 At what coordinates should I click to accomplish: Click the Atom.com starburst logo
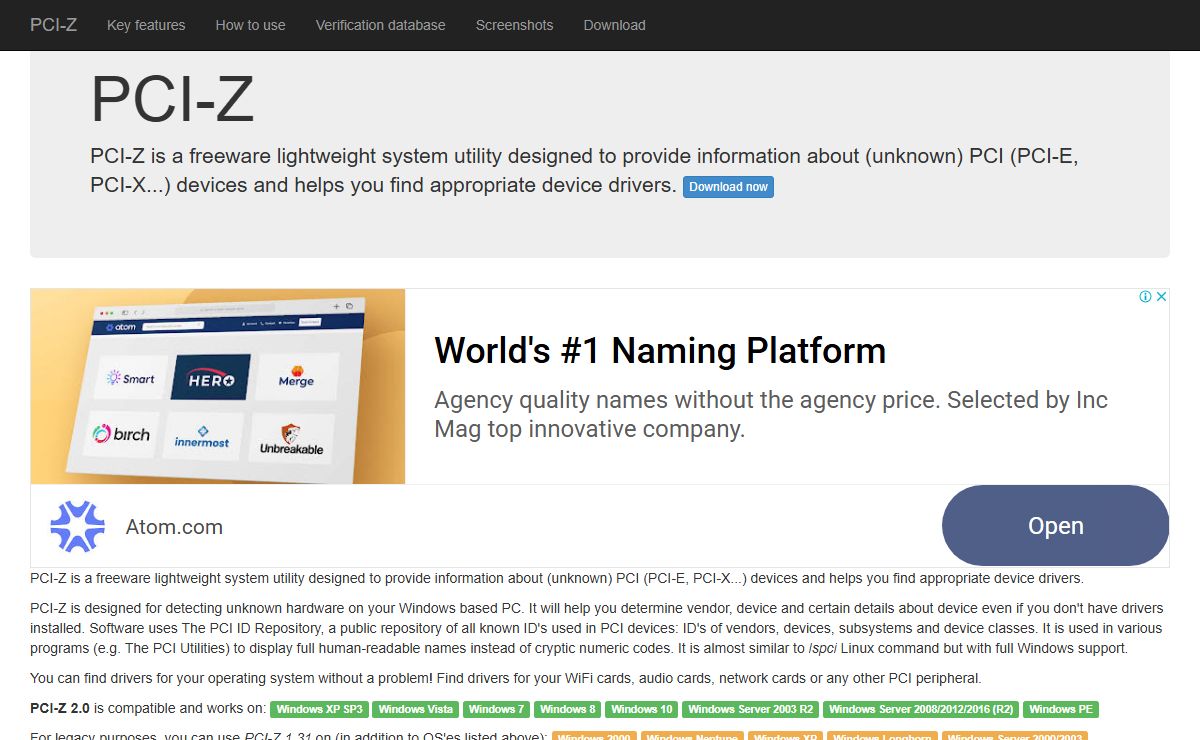(78, 527)
